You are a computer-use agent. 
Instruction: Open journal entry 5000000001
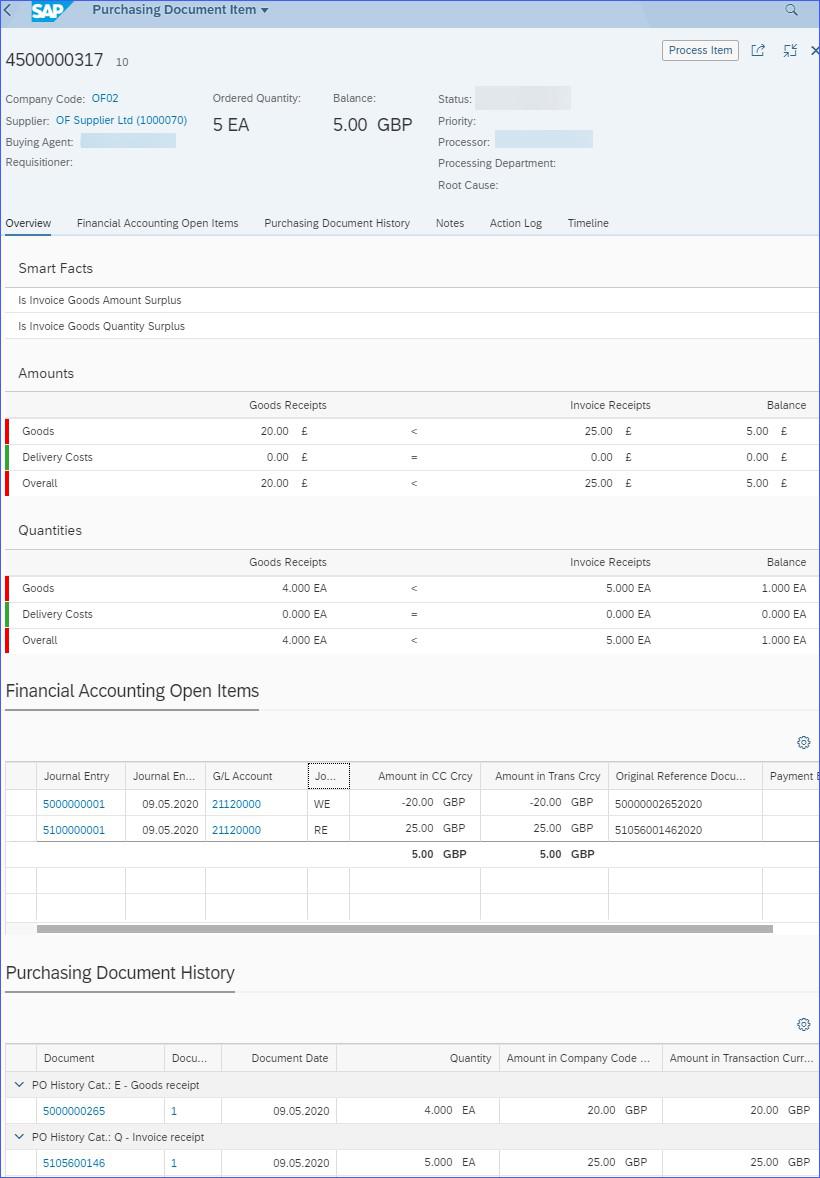pyautogui.click(x=74, y=804)
